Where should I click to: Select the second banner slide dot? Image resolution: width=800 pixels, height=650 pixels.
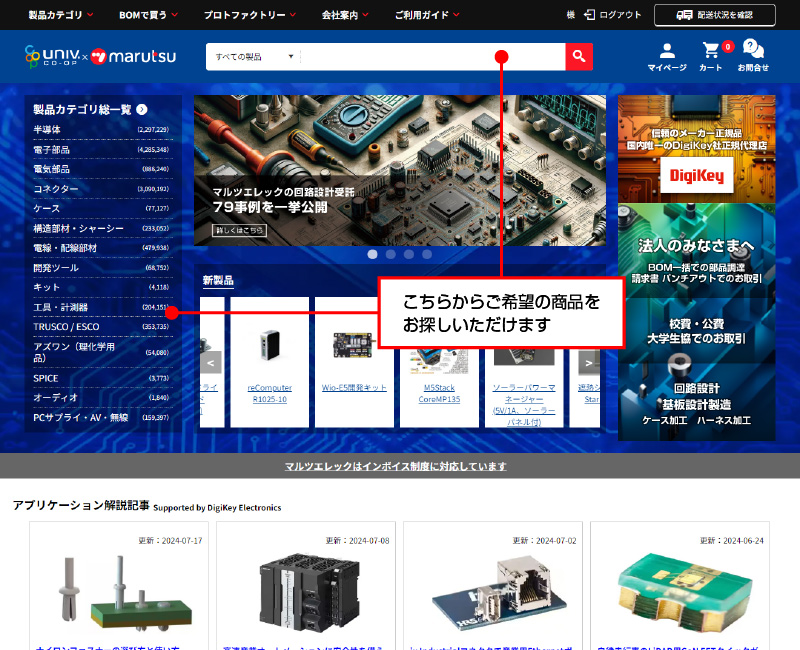click(391, 254)
